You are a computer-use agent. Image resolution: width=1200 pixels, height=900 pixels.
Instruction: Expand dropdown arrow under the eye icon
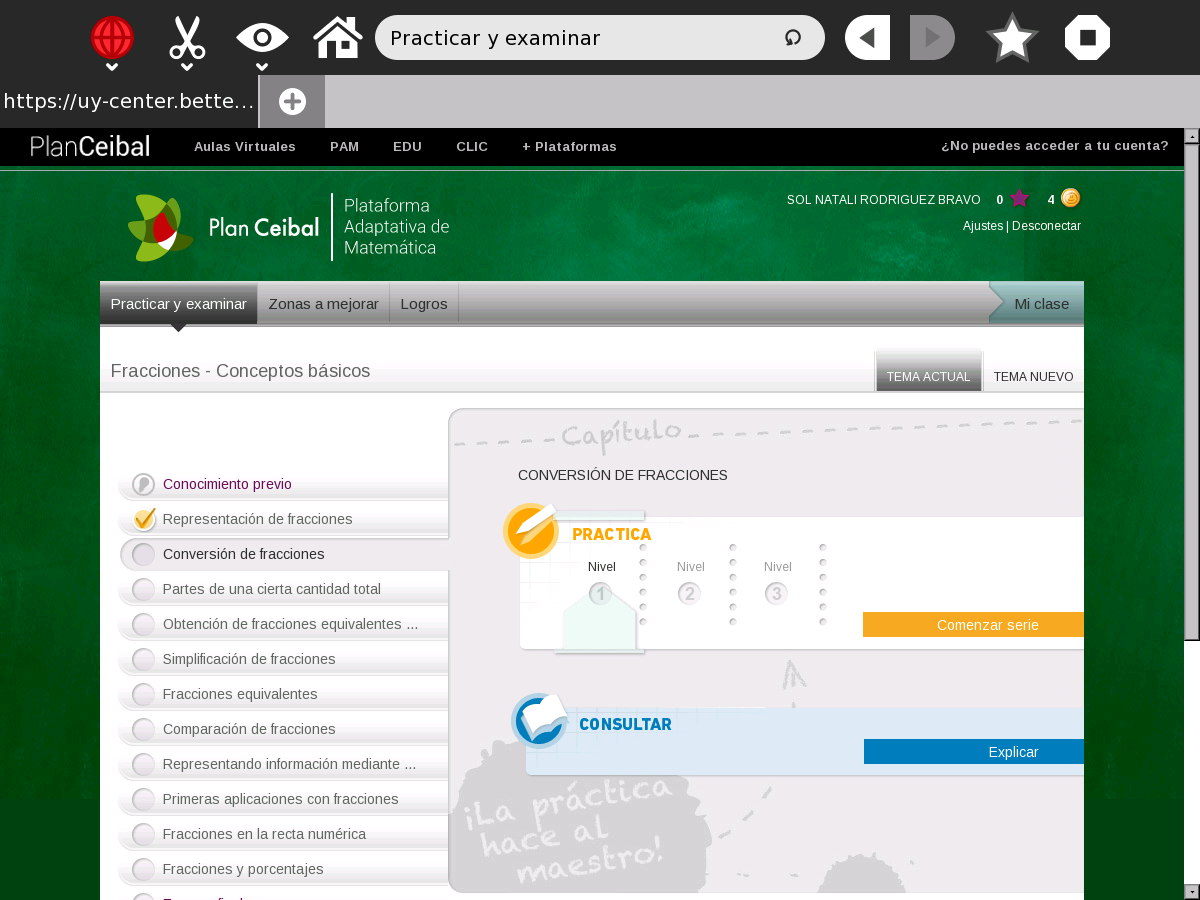click(262, 67)
